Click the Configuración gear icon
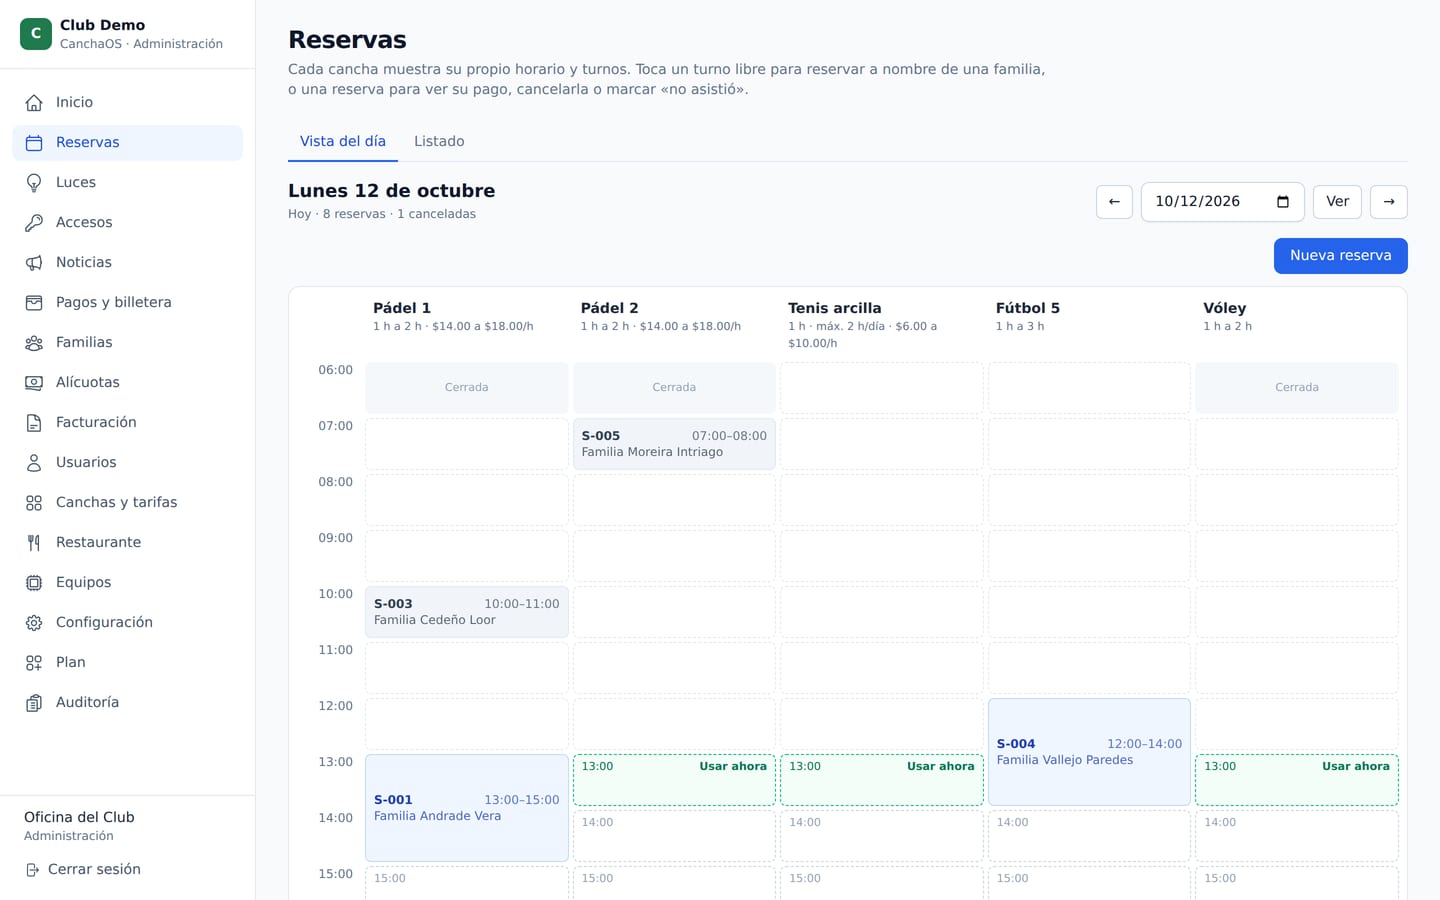The height and width of the screenshot is (900, 1440). (x=34, y=622)
